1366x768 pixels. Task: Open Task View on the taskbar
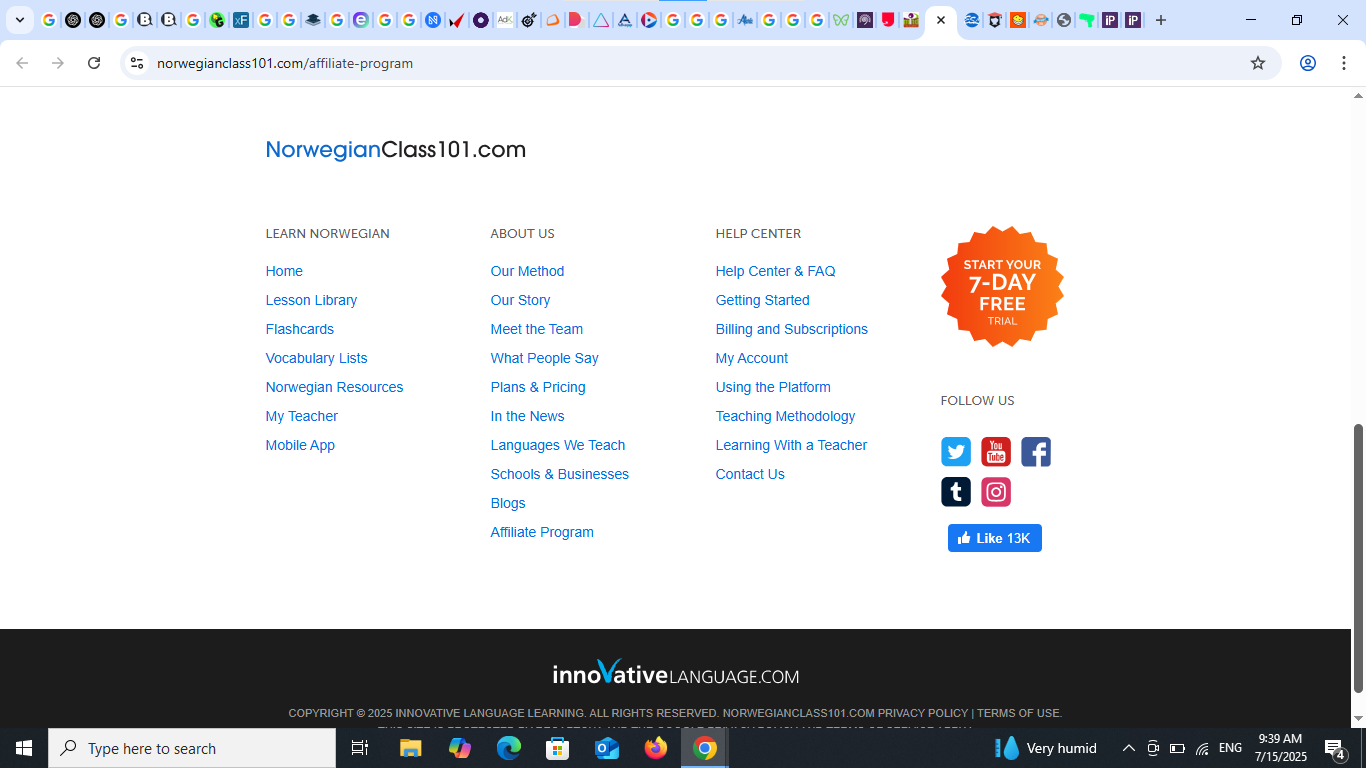pyautogui.click(x=360, y=748)
